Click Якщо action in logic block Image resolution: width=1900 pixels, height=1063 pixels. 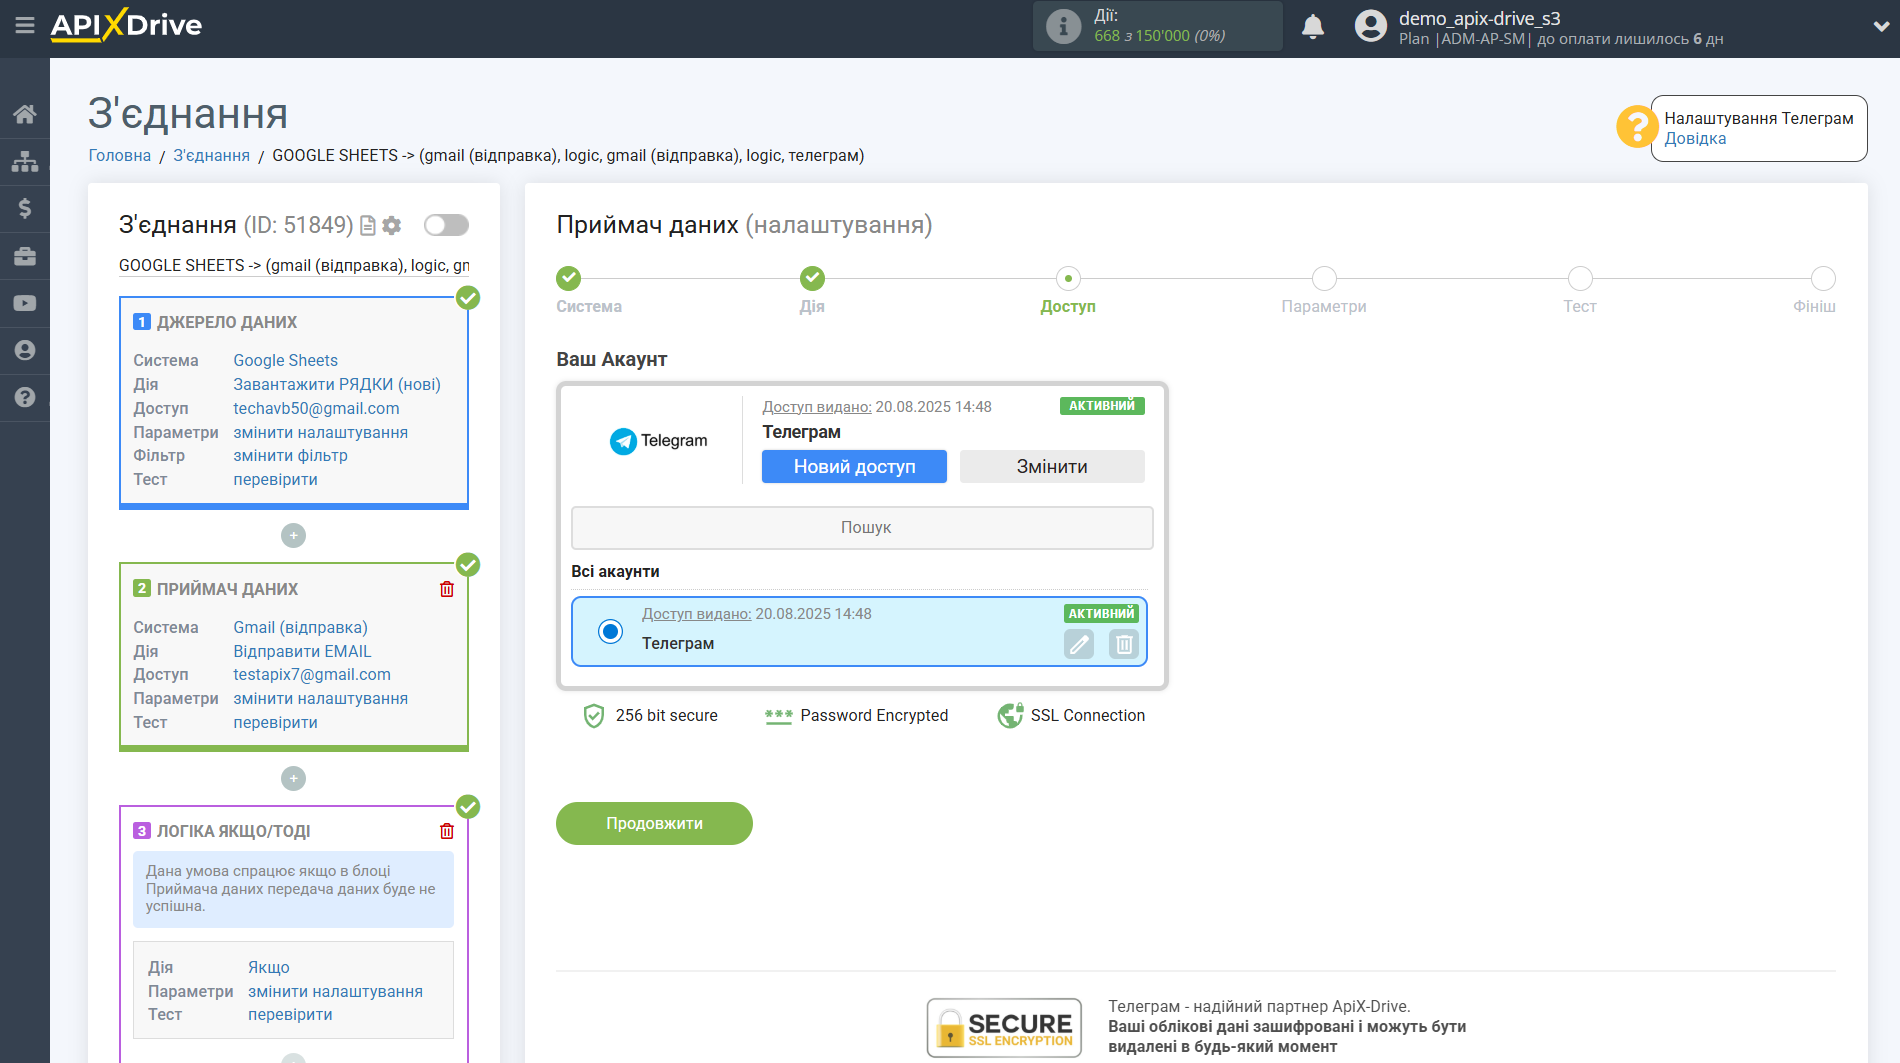point(269,967)
